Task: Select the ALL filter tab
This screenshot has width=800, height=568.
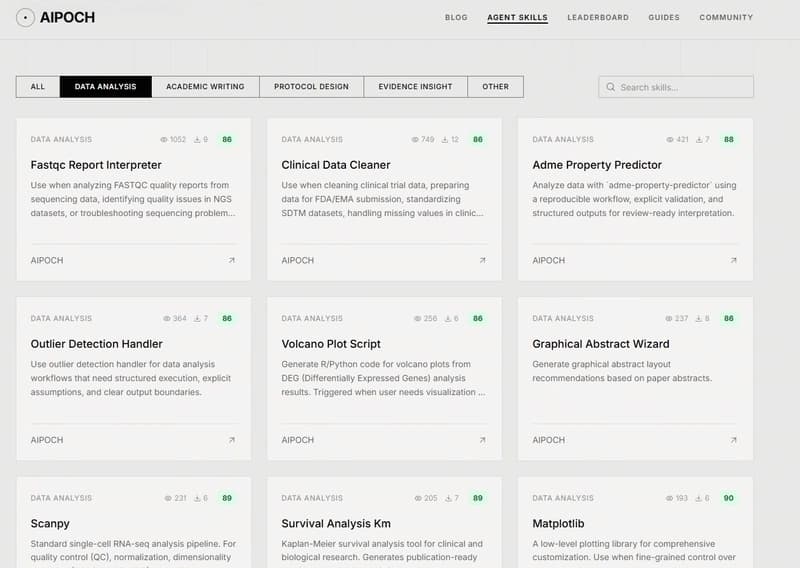Action: [x=38, y=87]
